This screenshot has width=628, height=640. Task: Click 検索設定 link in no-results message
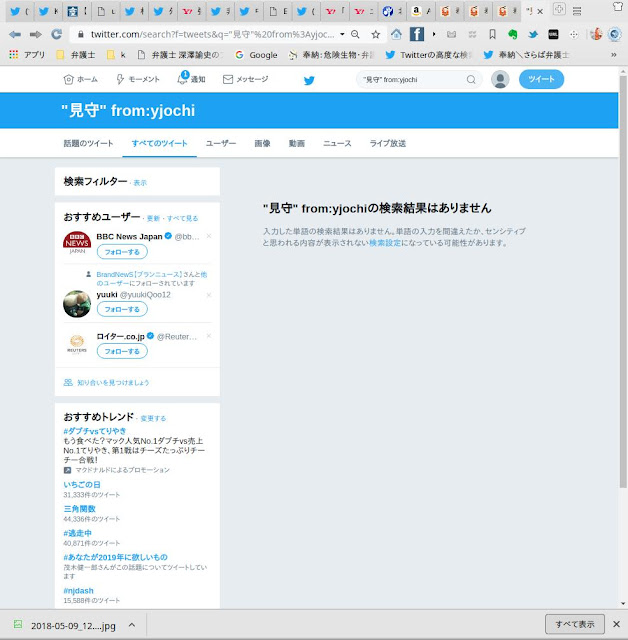tap(385, 243)
